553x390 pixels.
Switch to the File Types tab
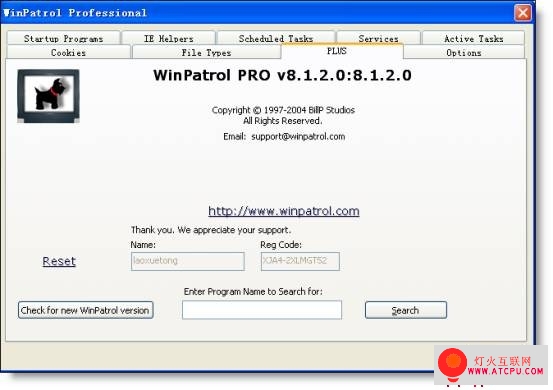[206, 52]
